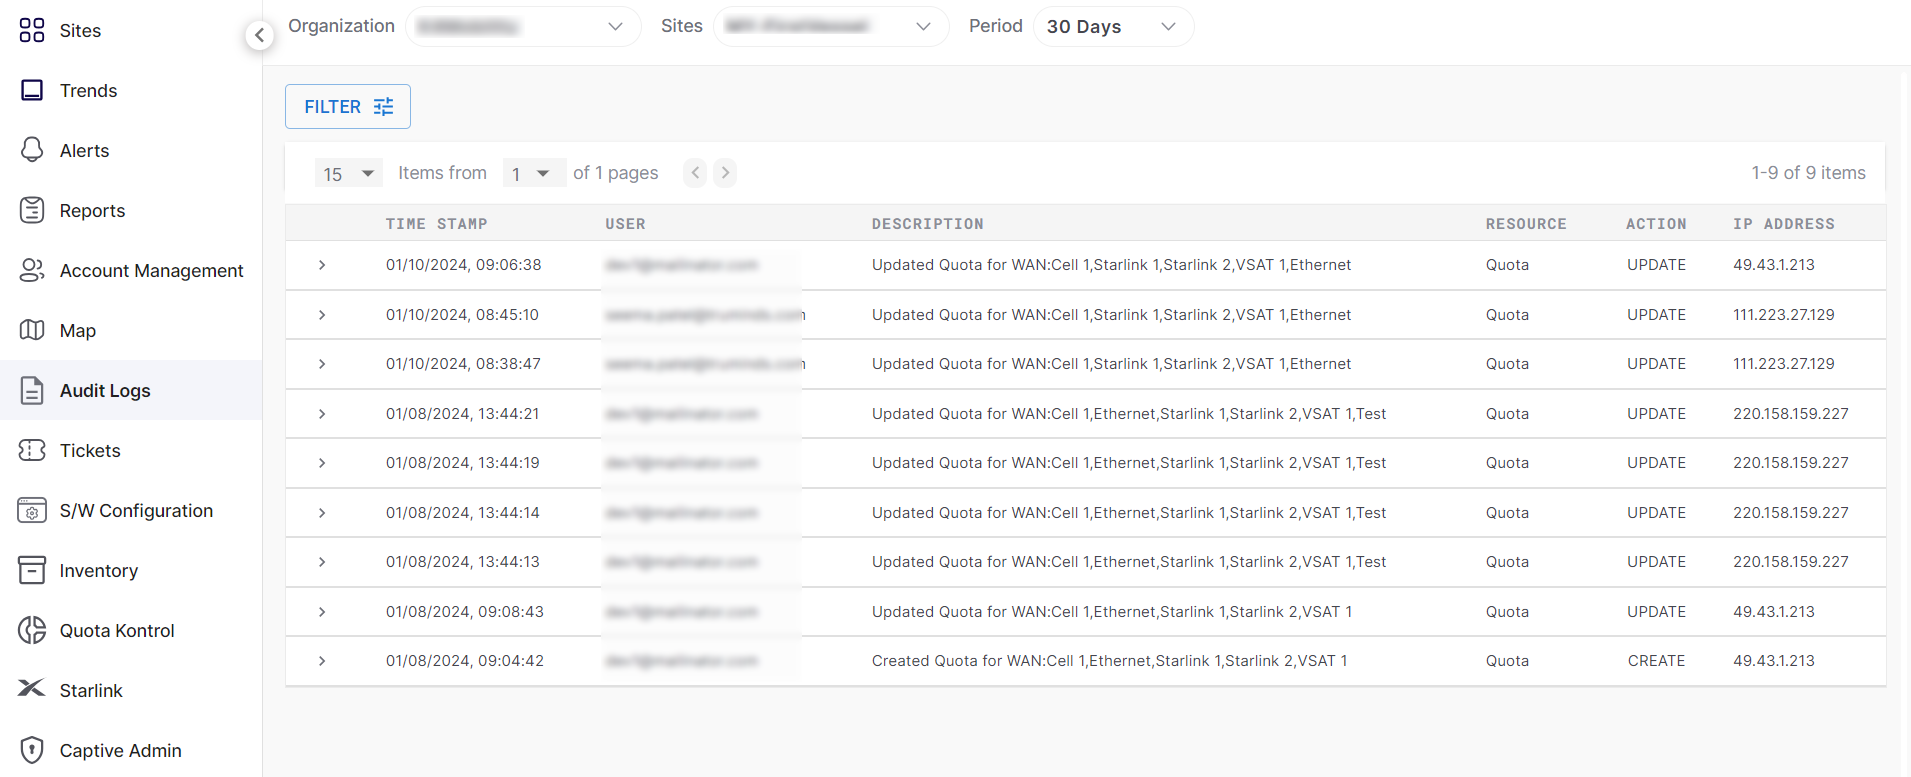The height and width of the screenshot is (777, 1911).
Task: Go to S/W Configuration page
Action: point(136,511)
